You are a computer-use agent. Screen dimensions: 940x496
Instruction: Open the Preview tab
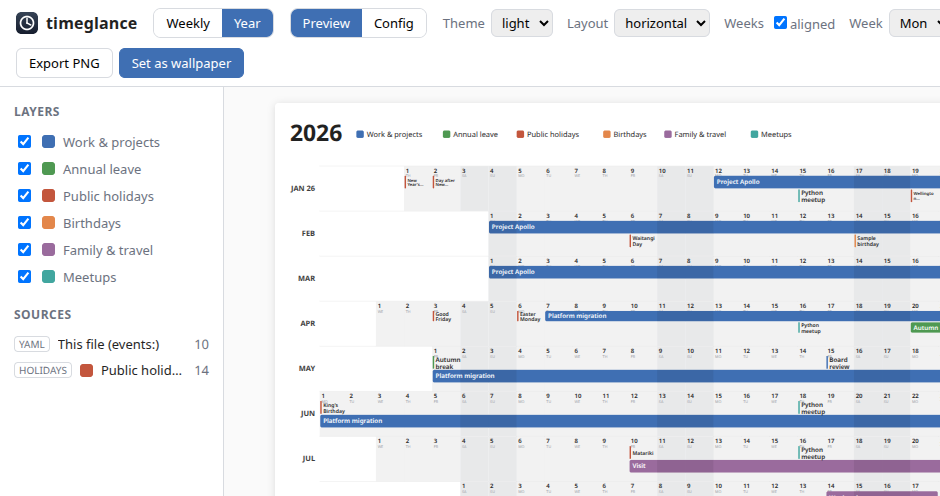pyautogui.click(x=326, y=23)
